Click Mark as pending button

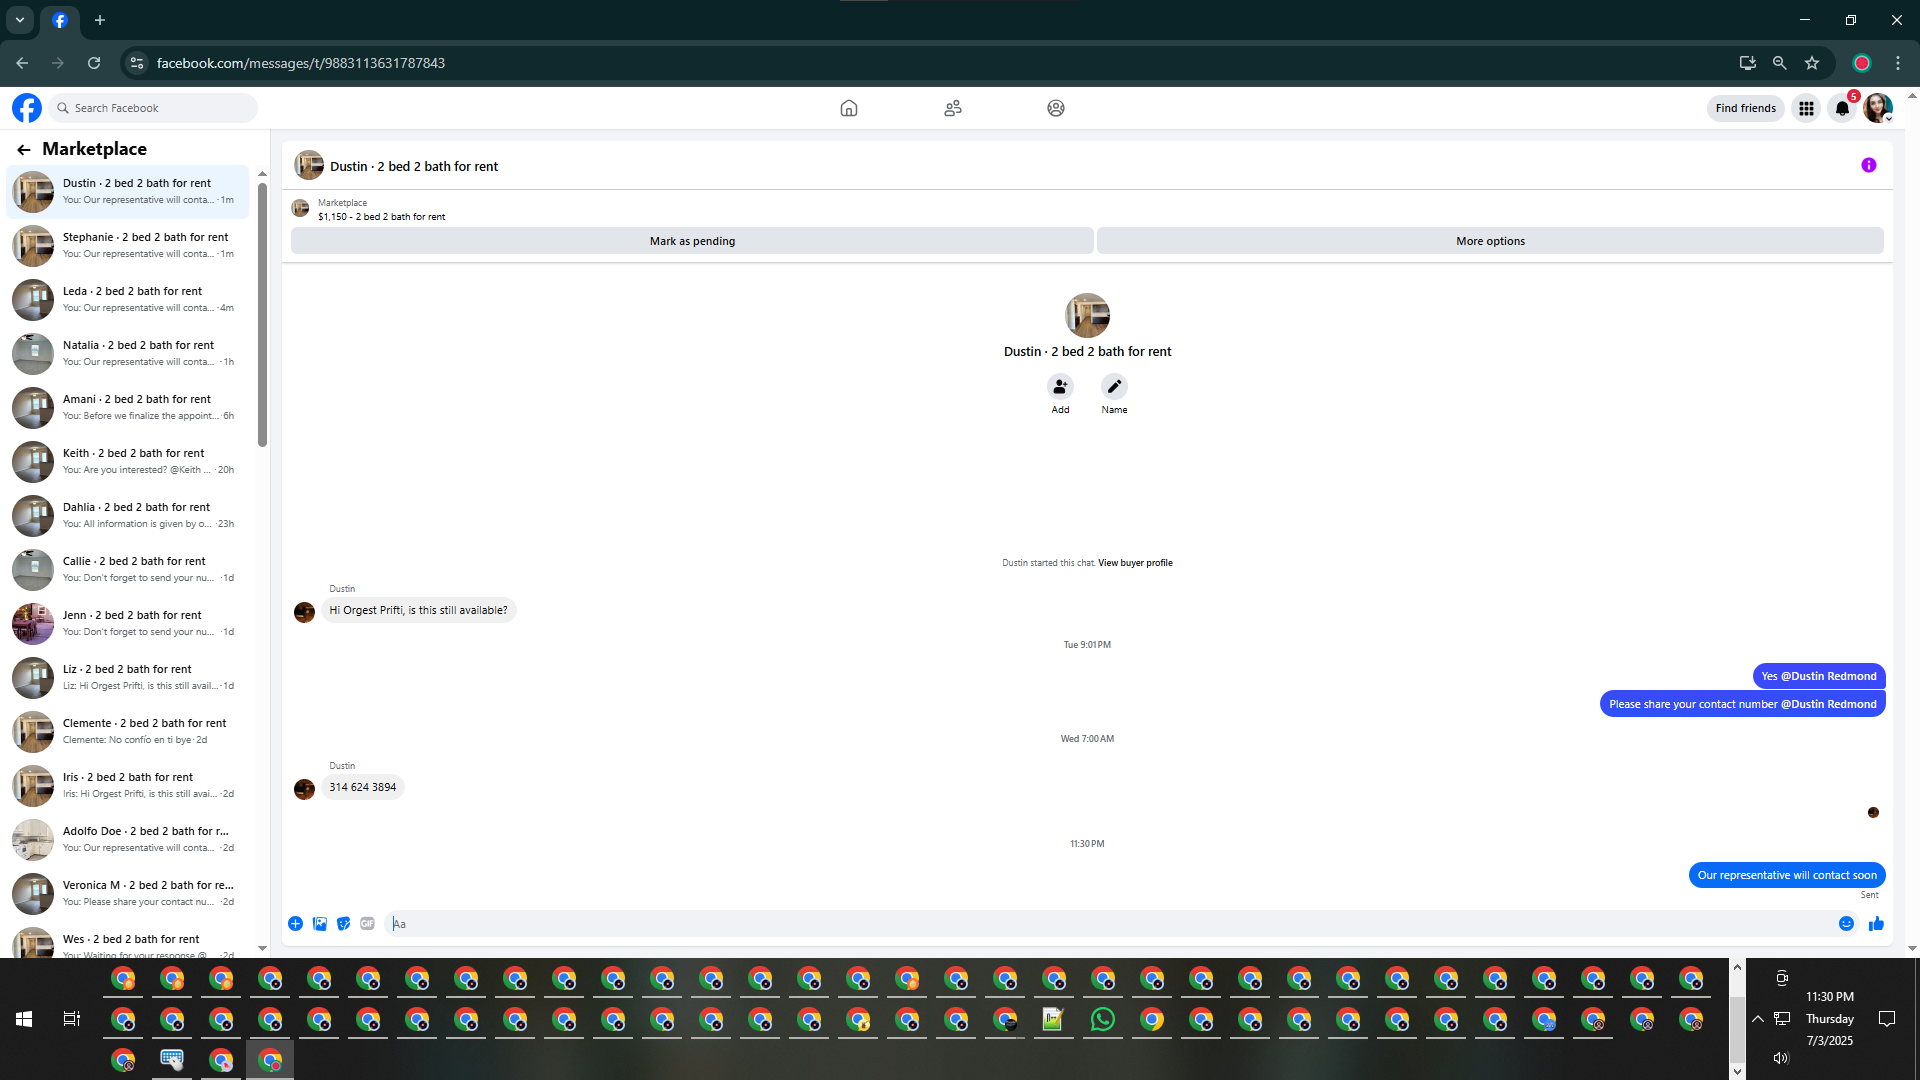point(692,241)
